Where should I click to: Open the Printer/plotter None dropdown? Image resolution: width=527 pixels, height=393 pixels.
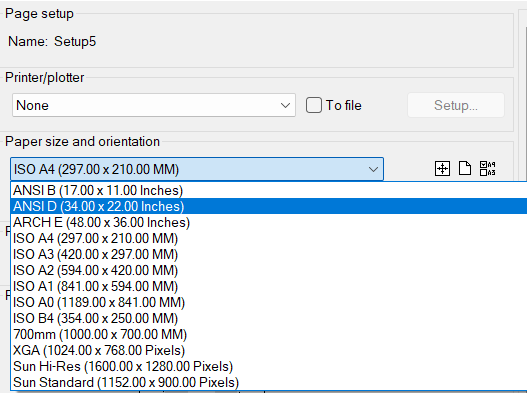coord(154,105)
